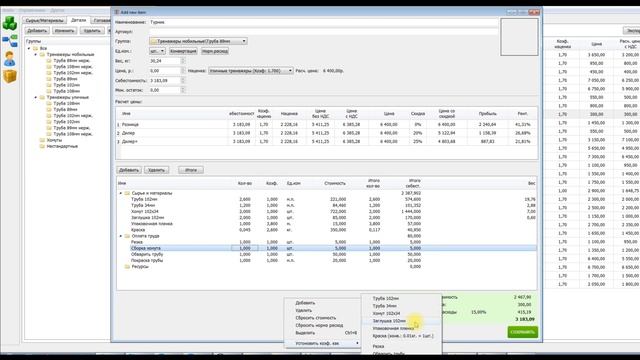Image resolution: width=640 pixels, height=360 pixels.
Task: Open the blue structure diagram sidebar icon
Action: (x=10, y=41)
